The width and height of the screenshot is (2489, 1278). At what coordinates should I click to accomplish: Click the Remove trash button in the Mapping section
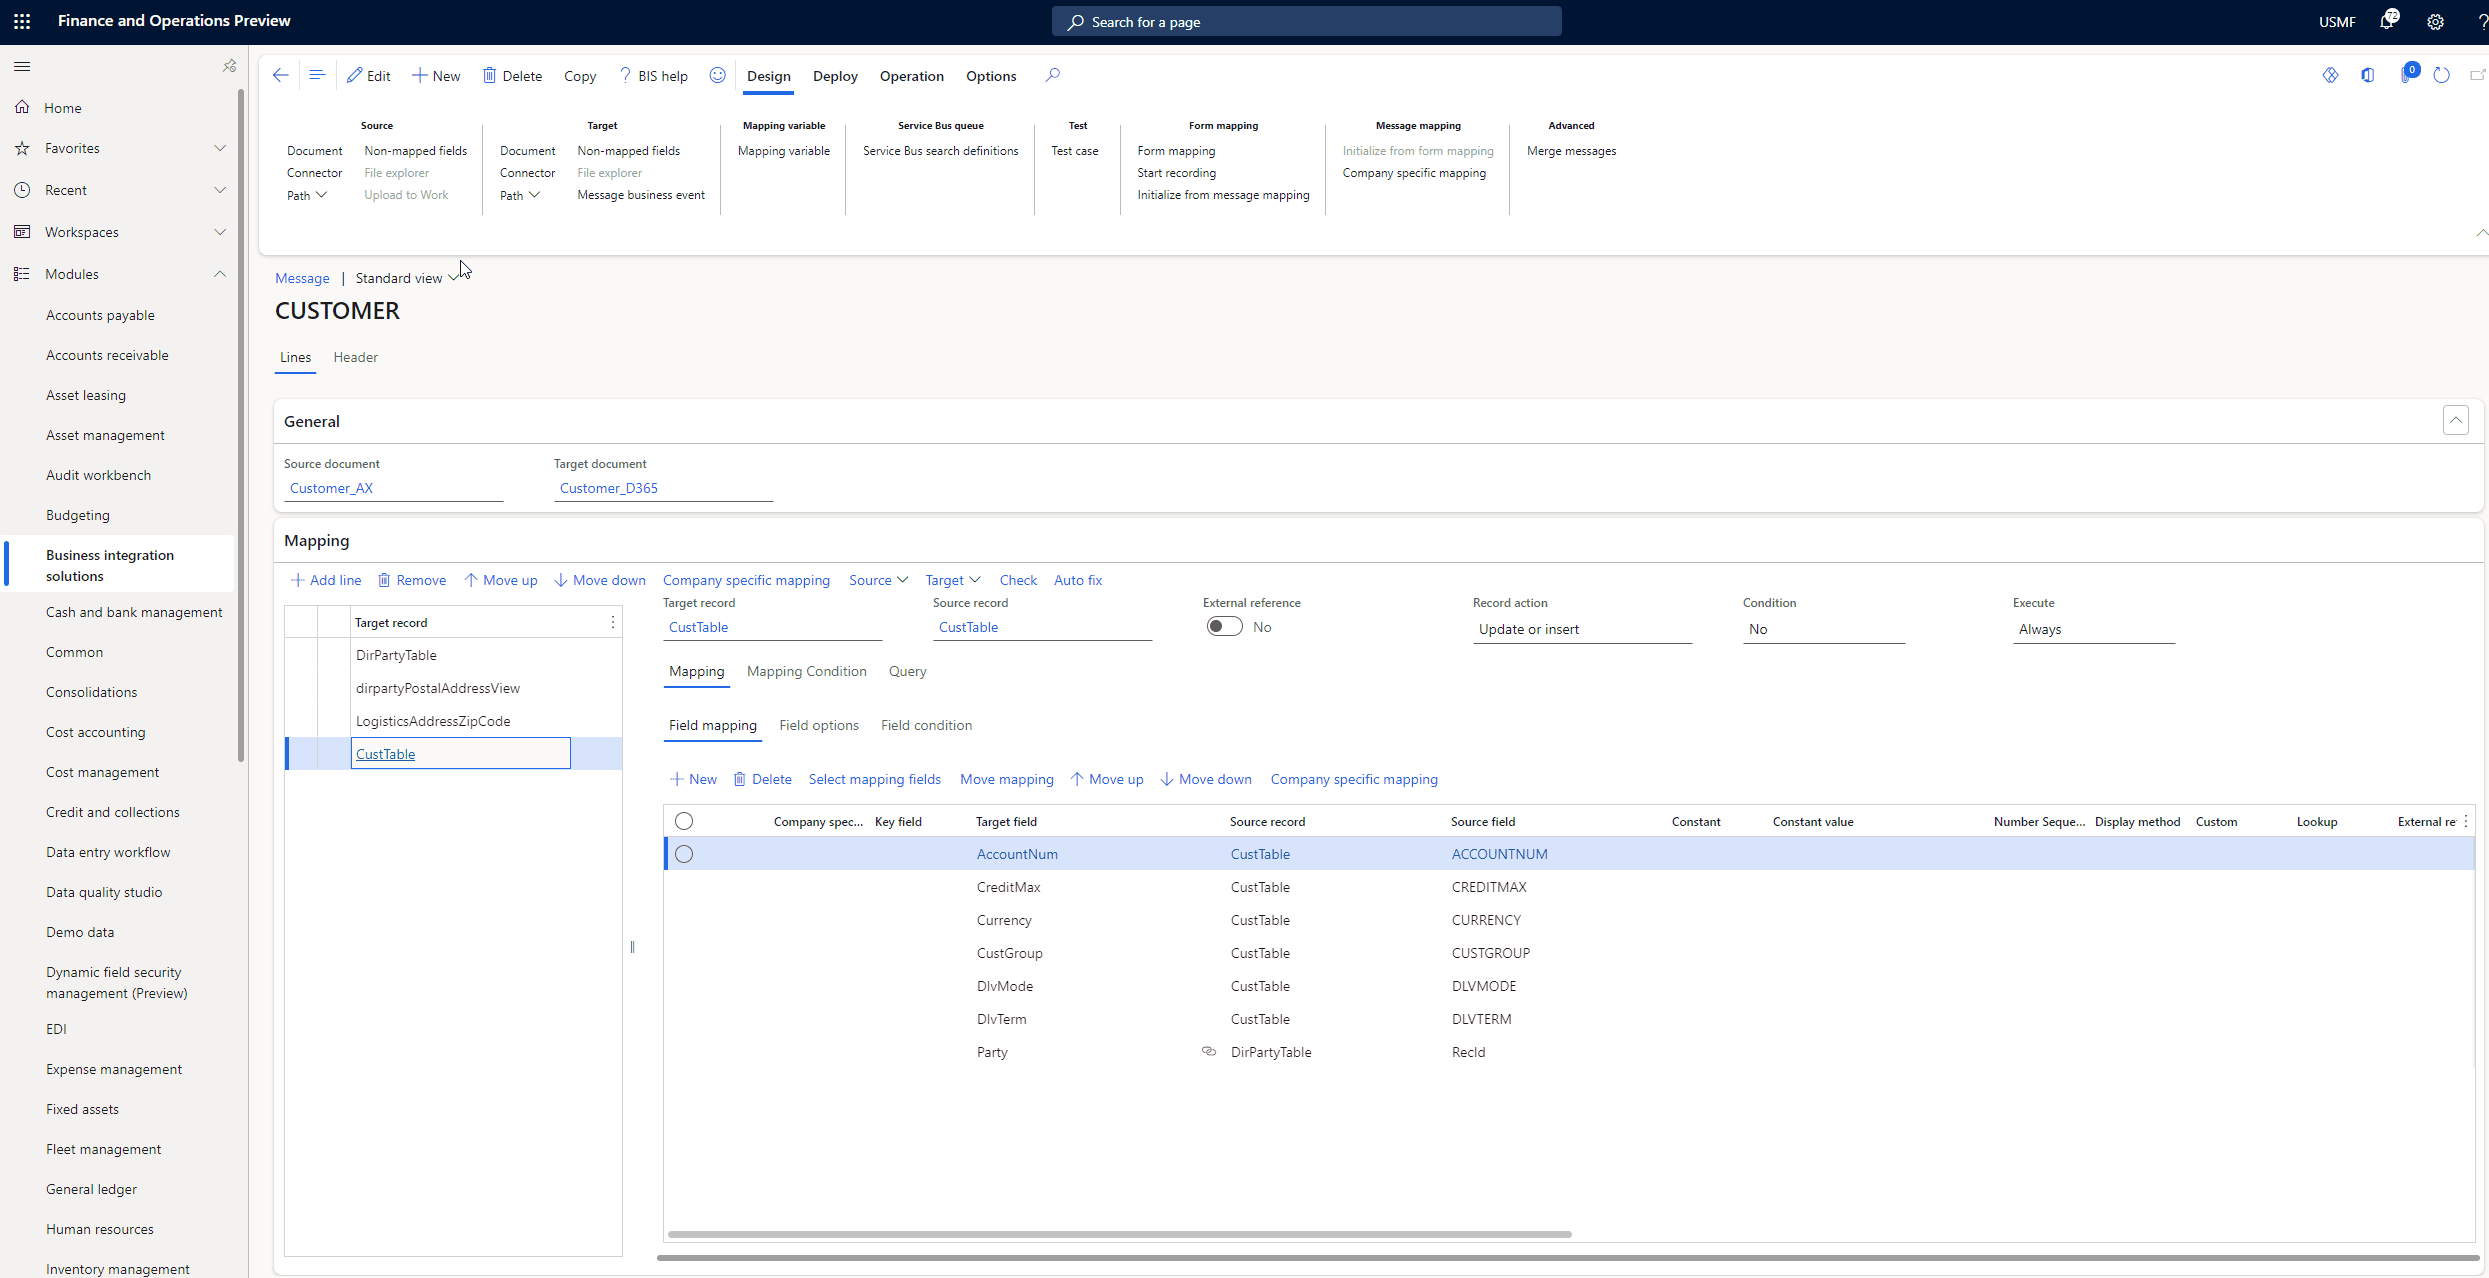pyautogui.click(x=412, y=580)
